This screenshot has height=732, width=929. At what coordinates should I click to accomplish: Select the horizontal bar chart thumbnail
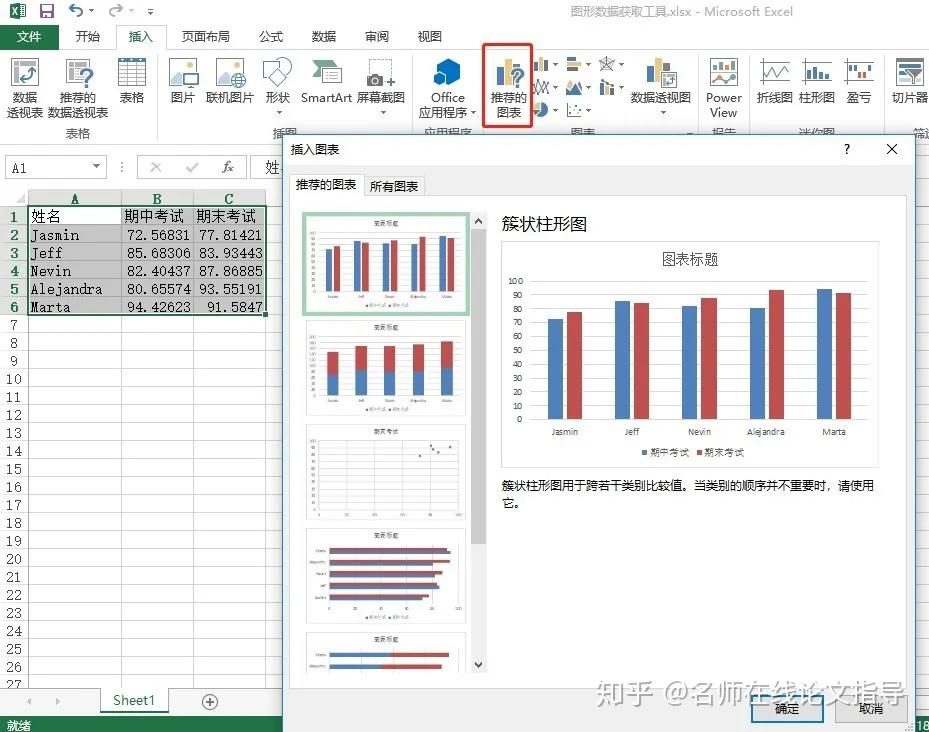(385, 575)
